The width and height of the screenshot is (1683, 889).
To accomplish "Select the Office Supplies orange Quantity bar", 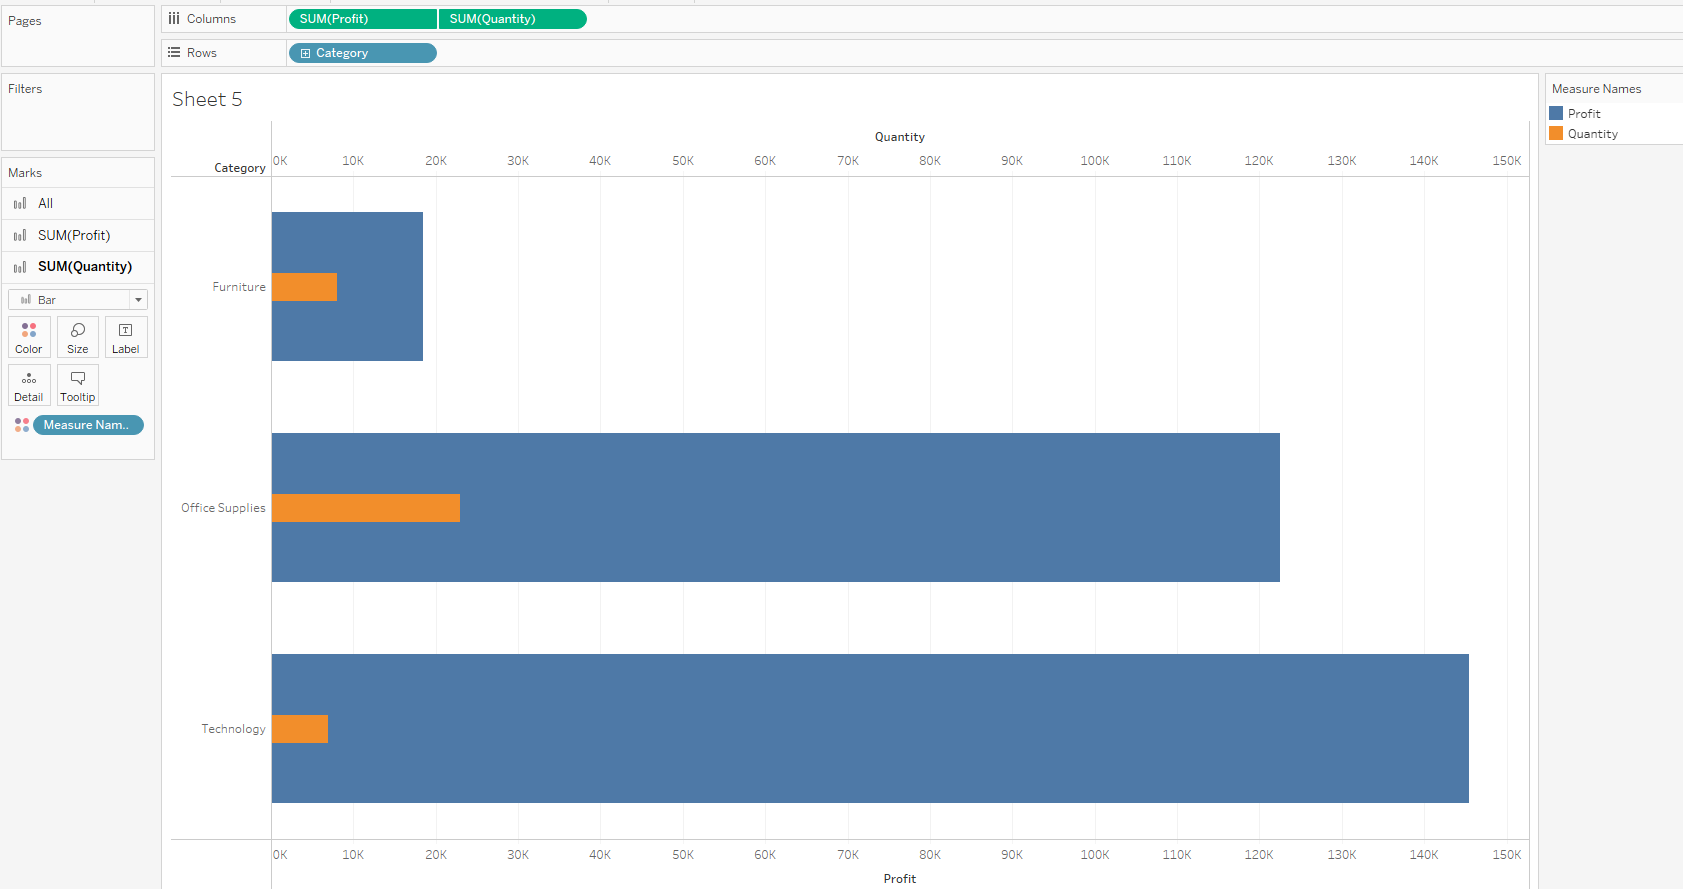I will [x=366, y=508].
